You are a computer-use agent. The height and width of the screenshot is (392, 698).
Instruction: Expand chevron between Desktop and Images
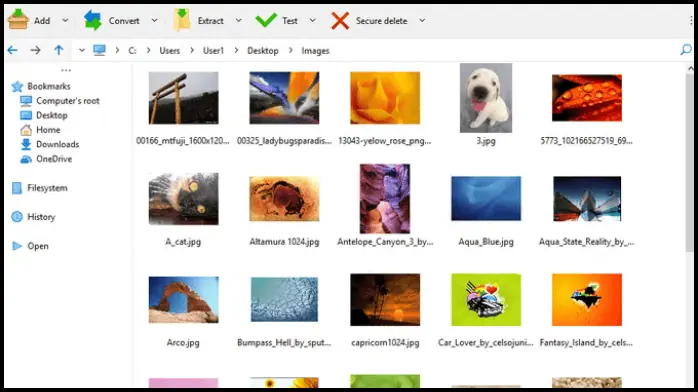291,50
